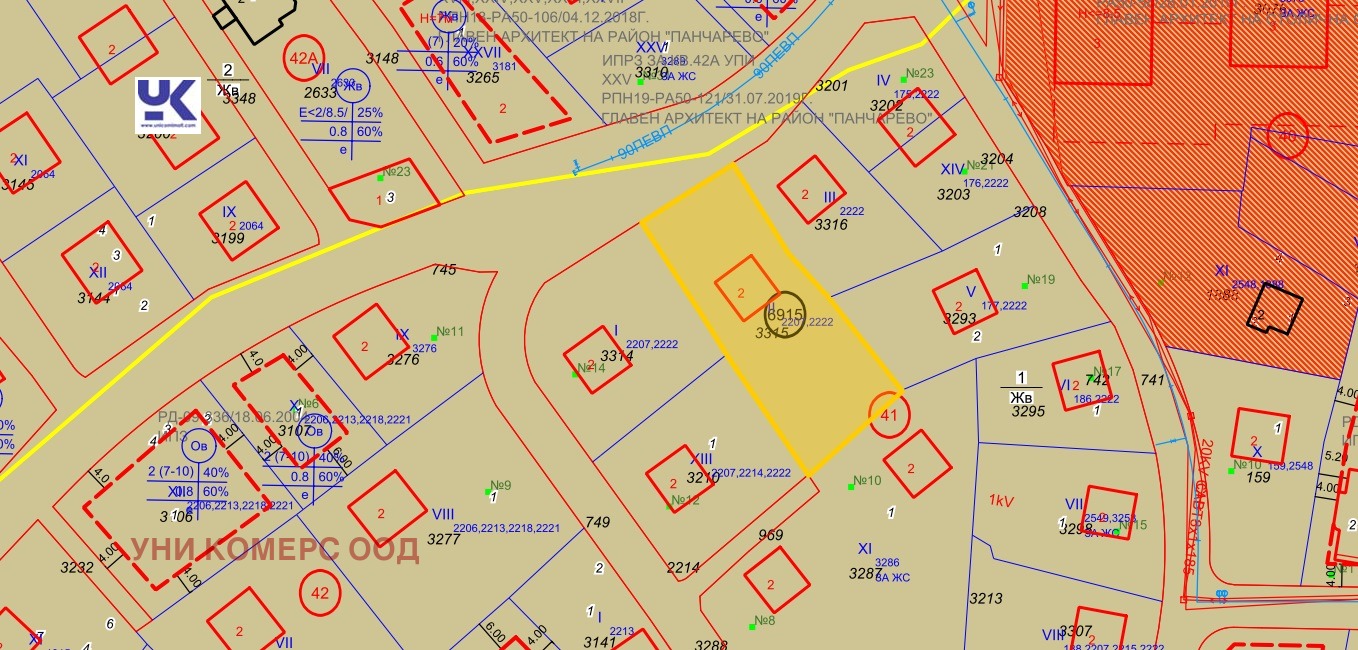Click the red 1kV power line label
Screen dimensions: 1358x650
point(1002,500)
